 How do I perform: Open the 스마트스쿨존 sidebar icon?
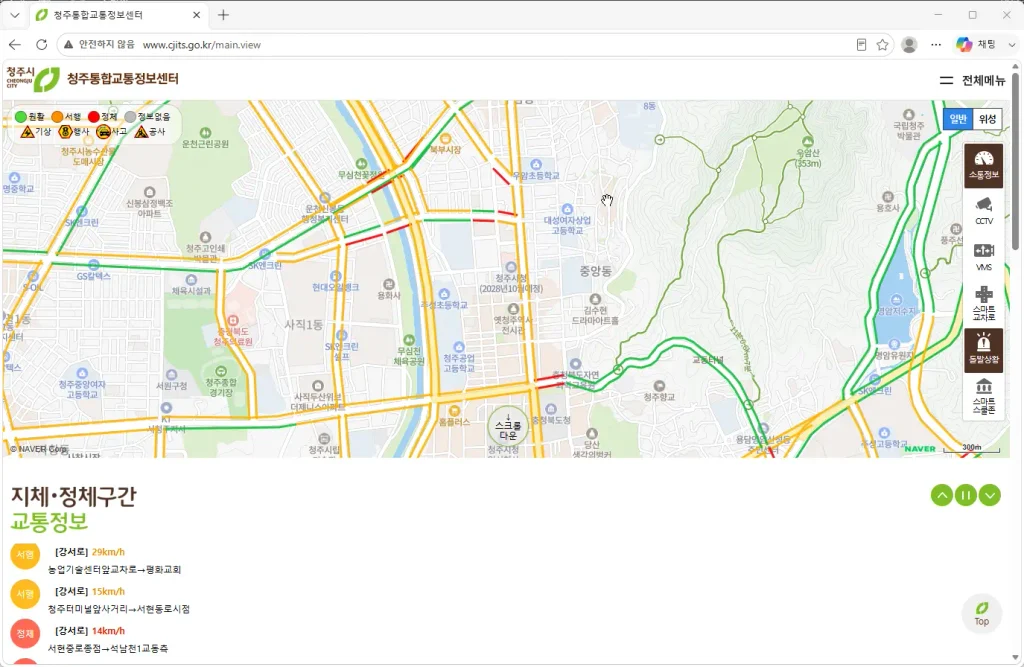(x=984, y=396)
